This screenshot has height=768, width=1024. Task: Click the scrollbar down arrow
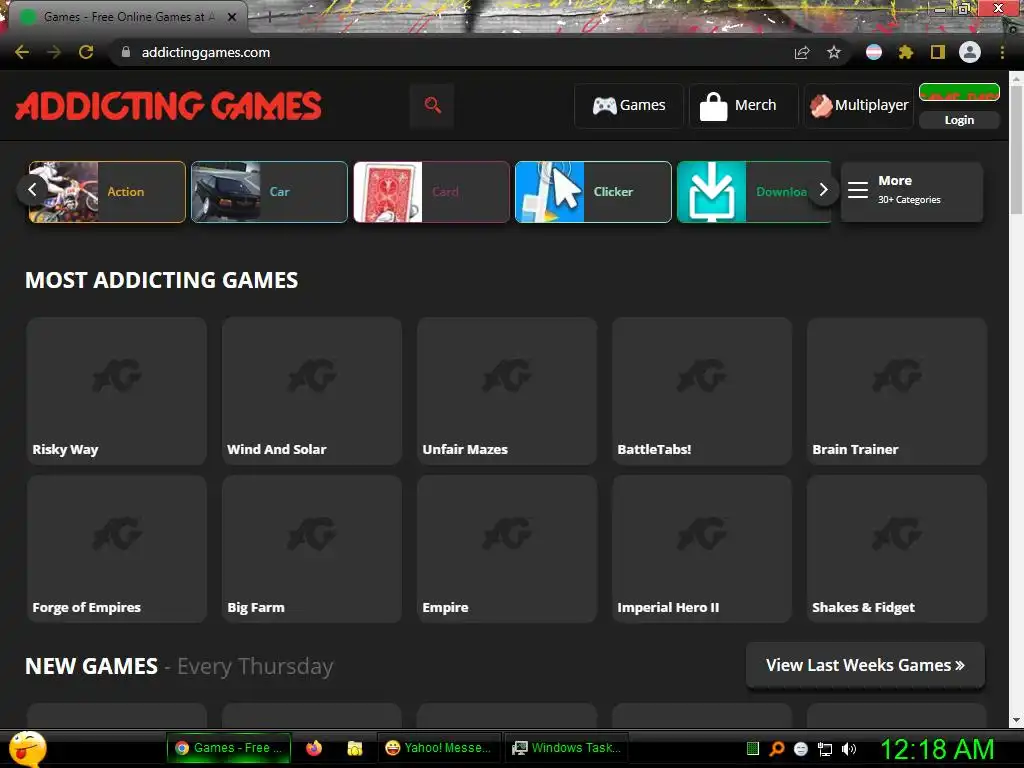(1017, 720)
